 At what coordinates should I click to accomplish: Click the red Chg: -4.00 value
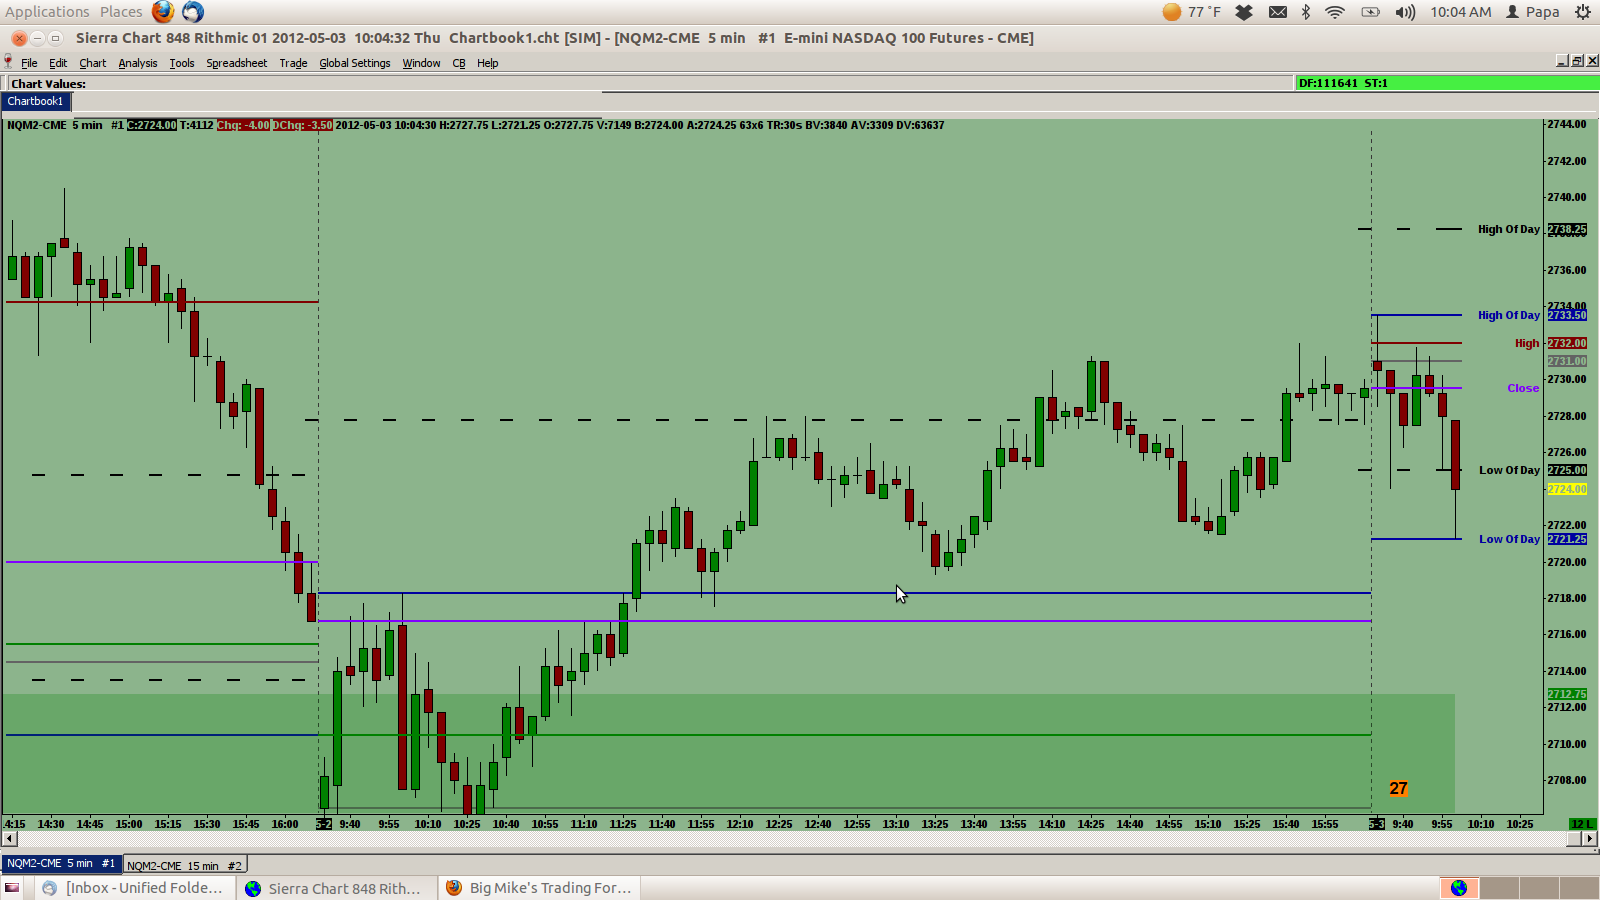point(243,125)
